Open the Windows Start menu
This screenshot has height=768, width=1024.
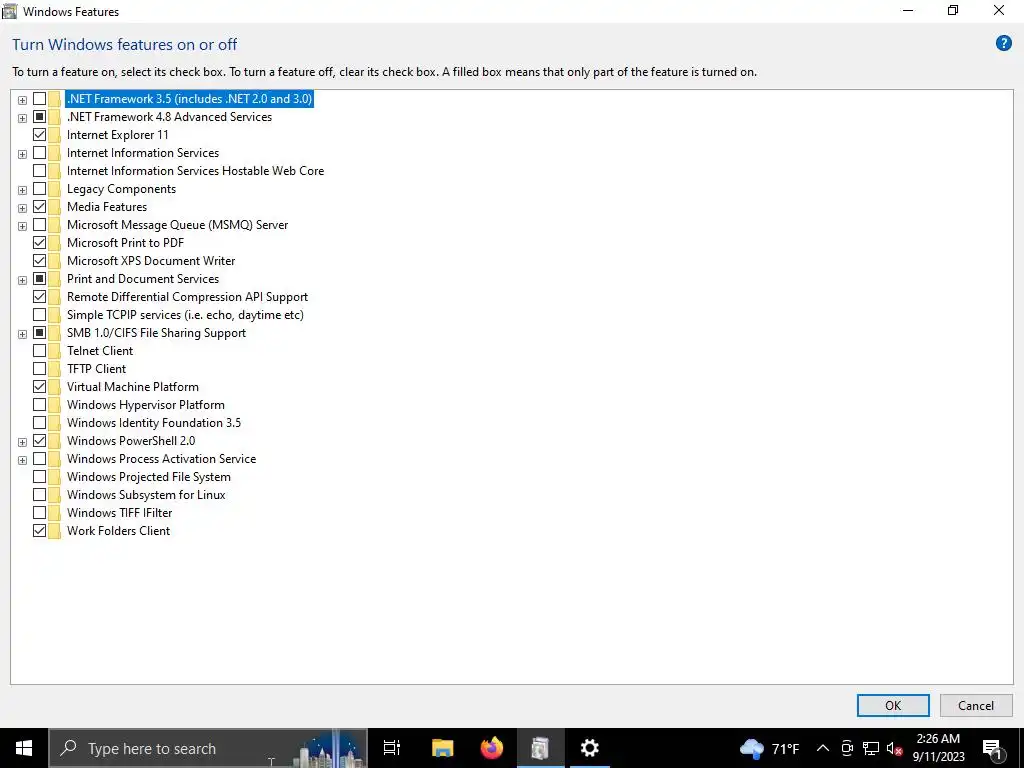(x=24, y=748)
